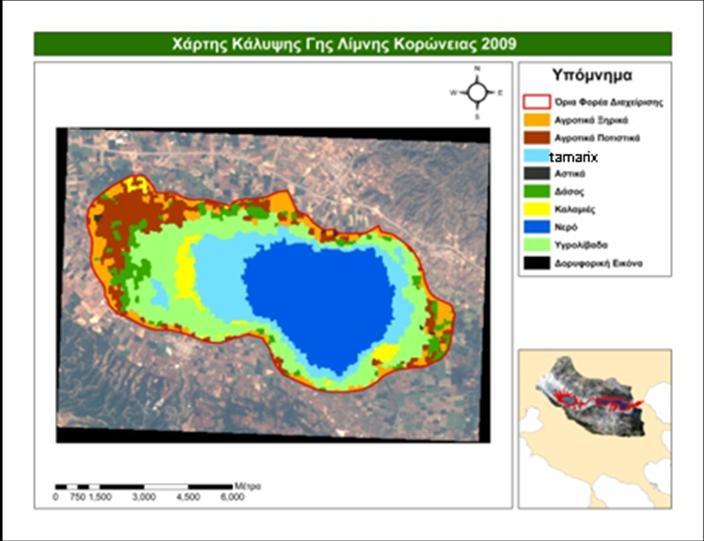
Task: Click the legend label Όρια Φορέα Διαχείρισης
Action: click(x=609, y=102)
